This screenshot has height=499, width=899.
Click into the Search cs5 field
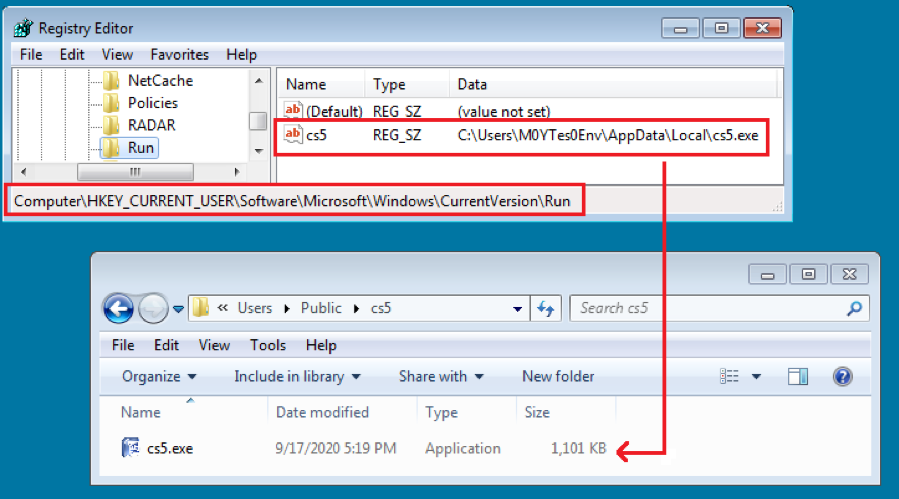click(711, 309)
